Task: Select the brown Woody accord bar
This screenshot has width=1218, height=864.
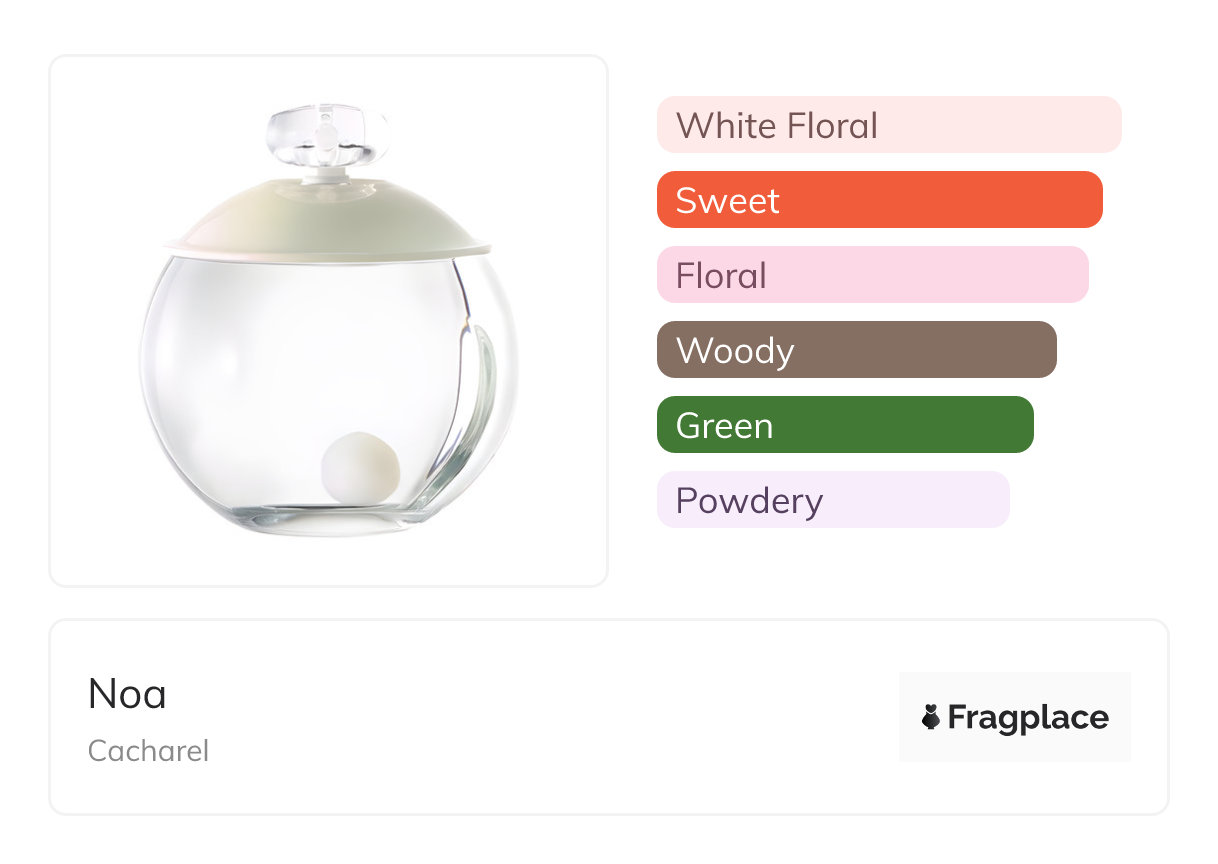Action: (x=856, y=350)
